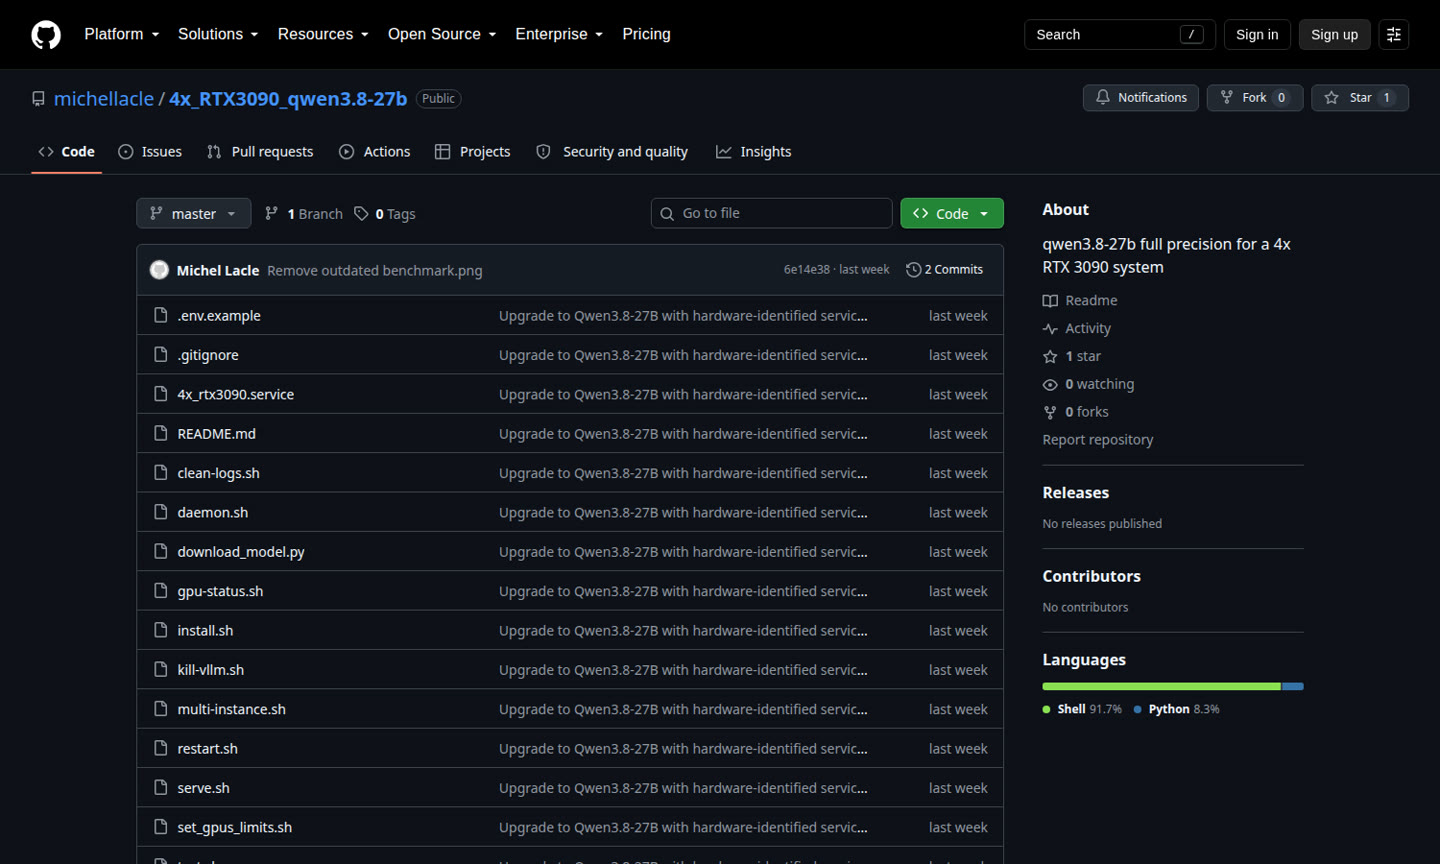Click the file icon for restart.sh
The image size is (1440, 864).
pyautogui.click(x=160, y=748)
